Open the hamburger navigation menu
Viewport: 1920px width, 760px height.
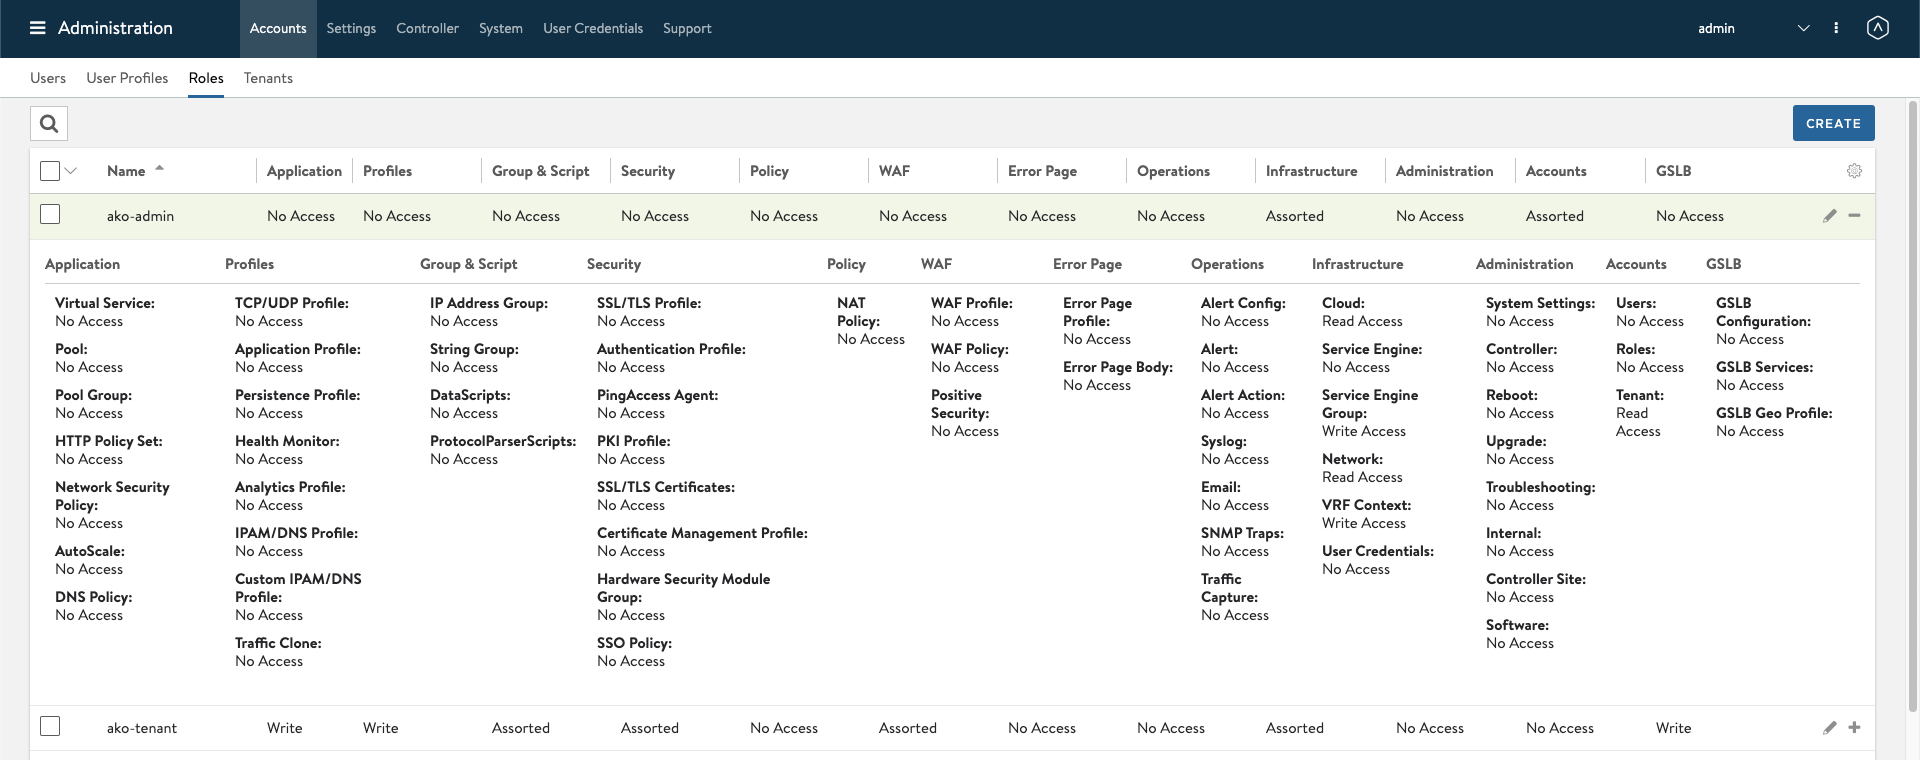coord(38,28)
